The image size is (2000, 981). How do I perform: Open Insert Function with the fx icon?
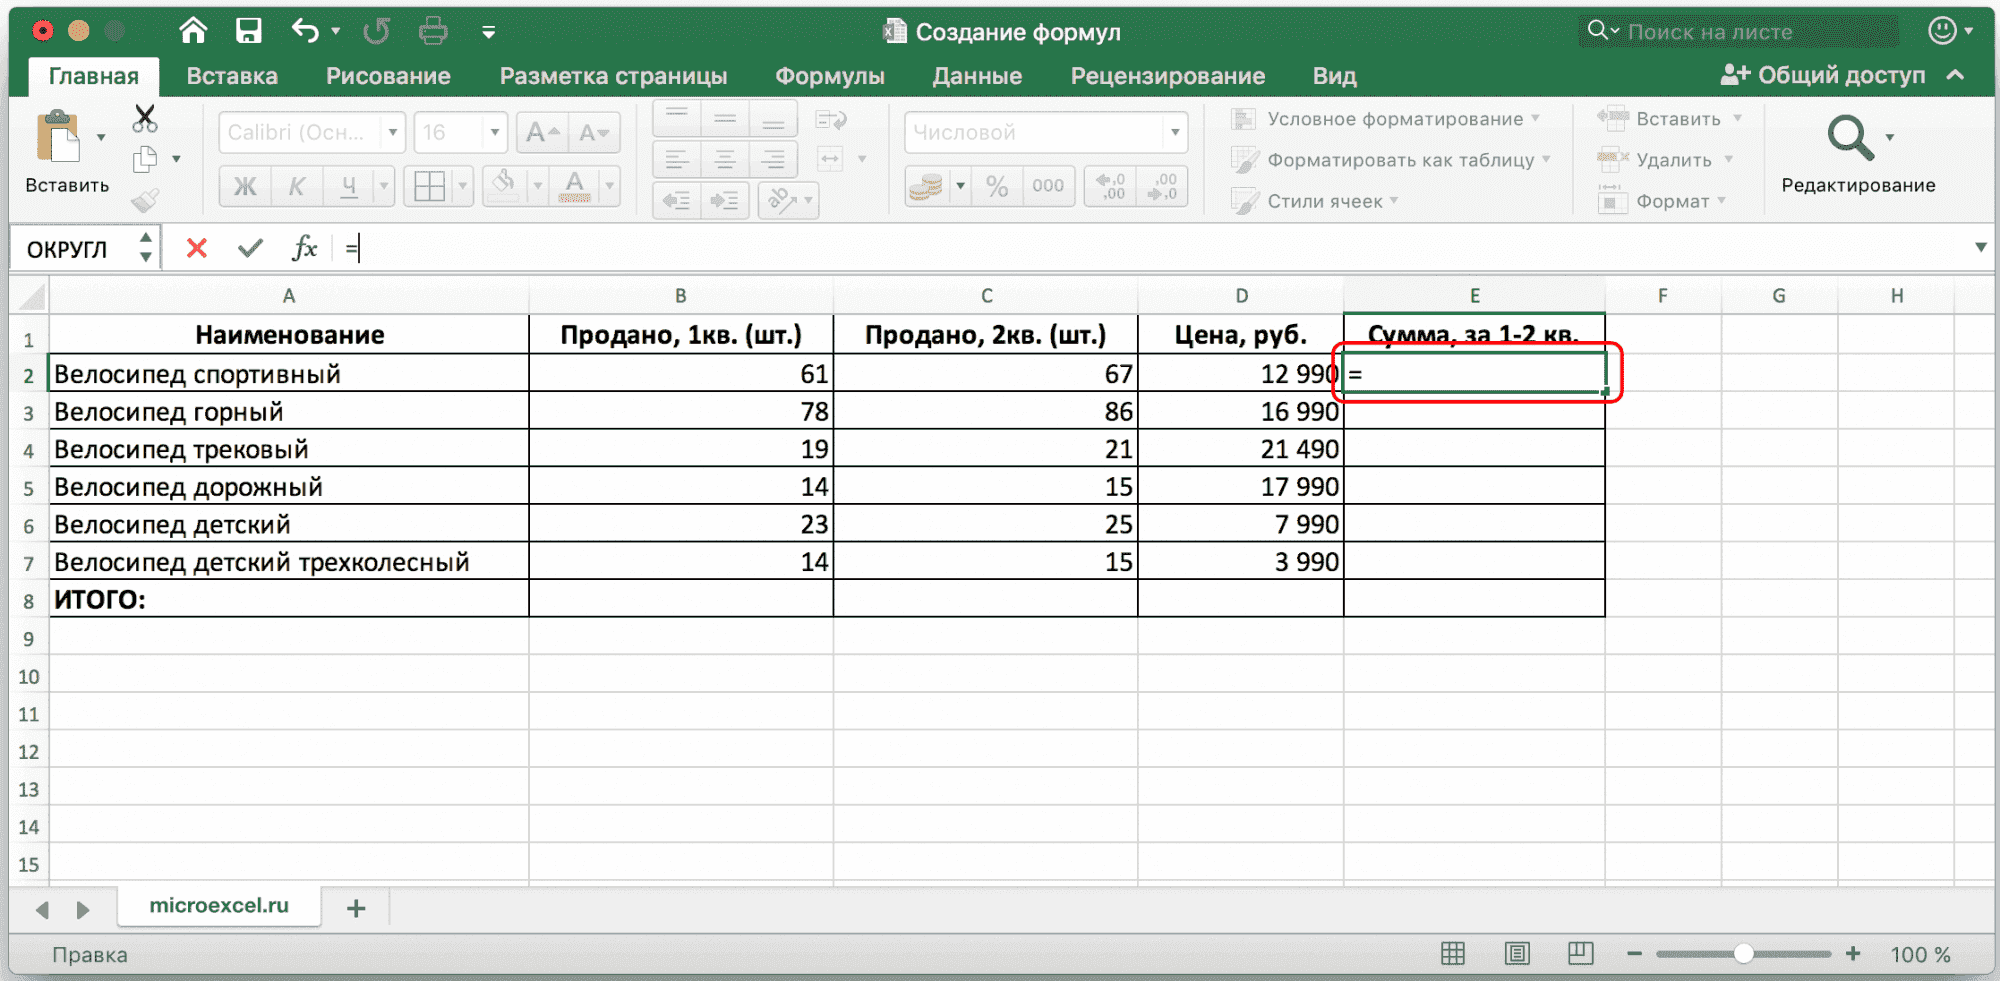point(305,247)
